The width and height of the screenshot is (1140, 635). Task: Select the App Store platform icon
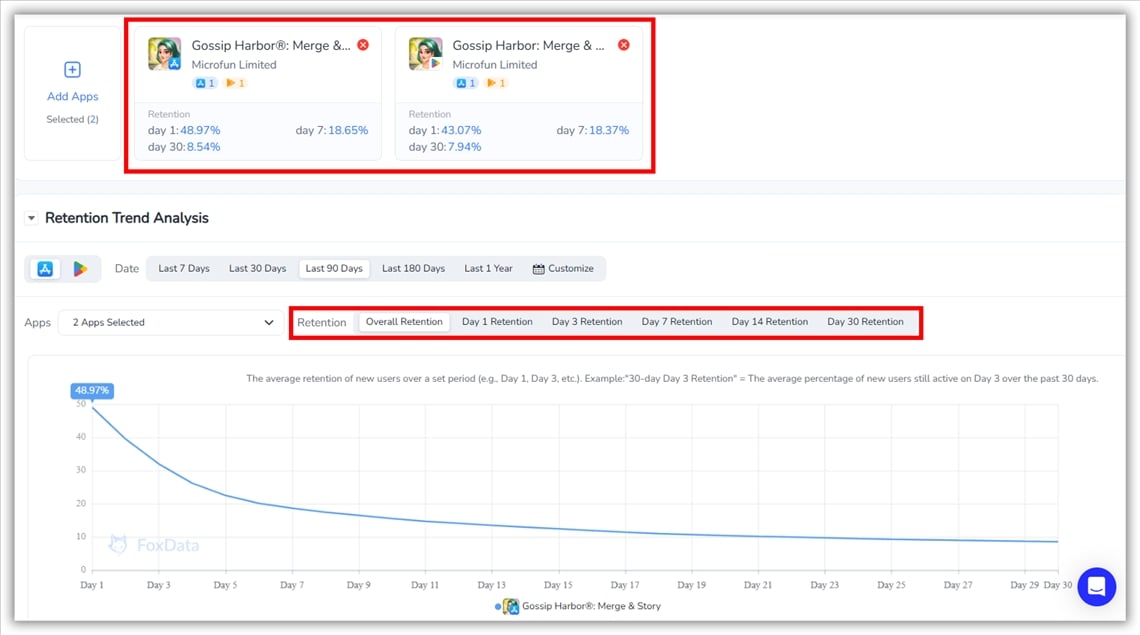click(x=45, y=269)
